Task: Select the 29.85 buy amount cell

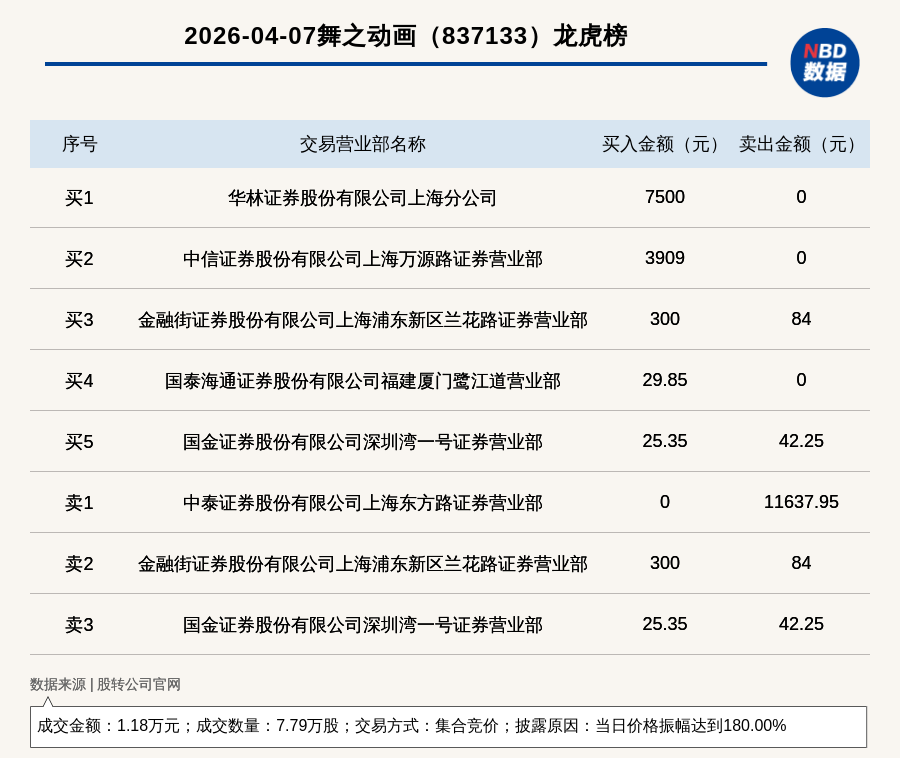Action: (x=664, y=380)
